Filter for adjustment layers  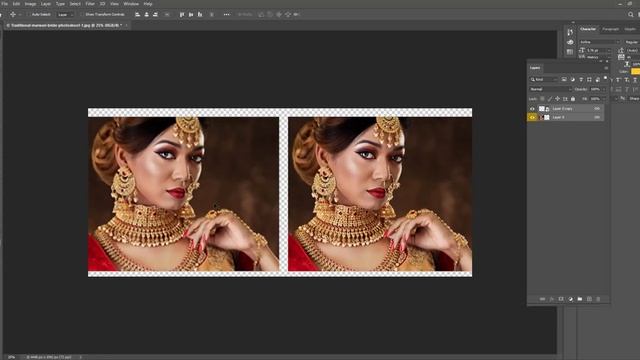(x=573, y=79)
